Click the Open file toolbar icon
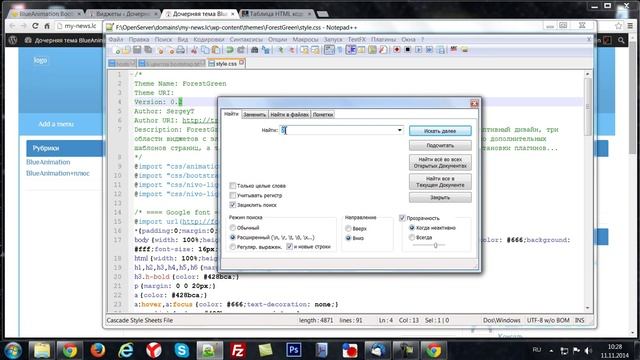Image resolution: width=640 pixels, height=360 pixels. click(127, 50)
